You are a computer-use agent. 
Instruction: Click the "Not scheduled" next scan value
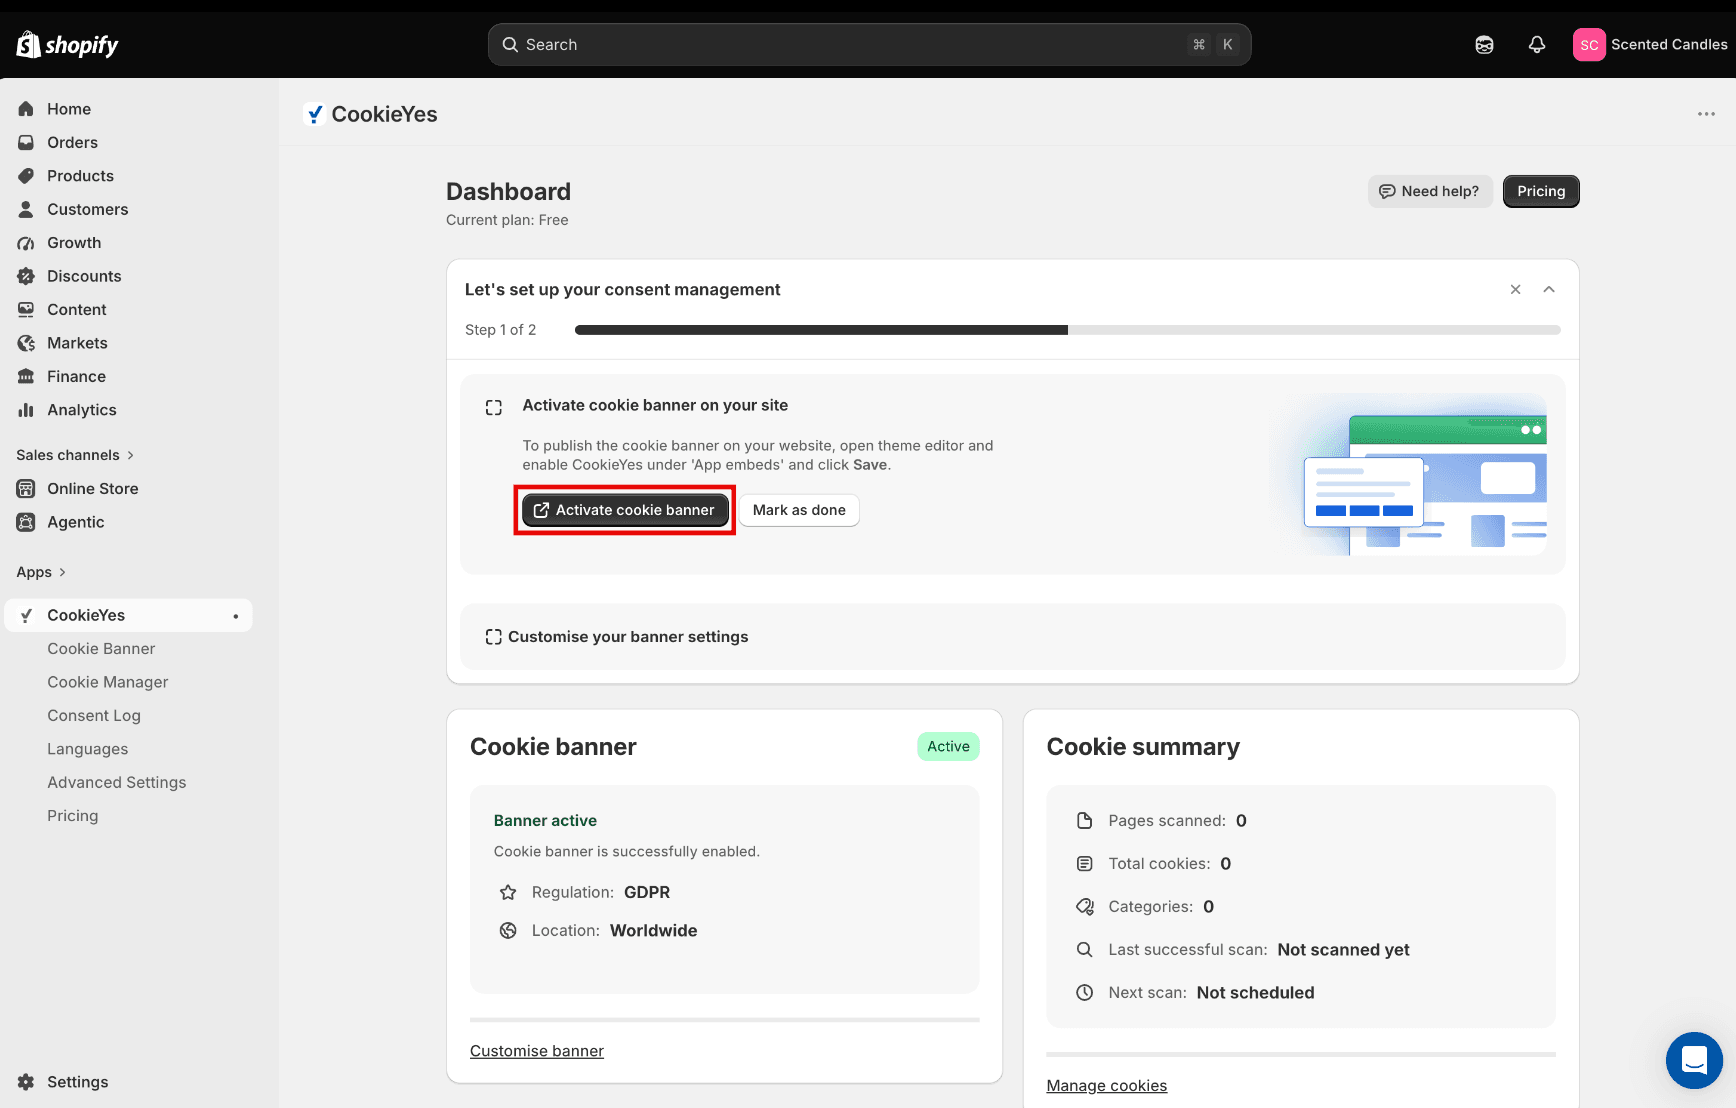click(x=1255, y=993)
